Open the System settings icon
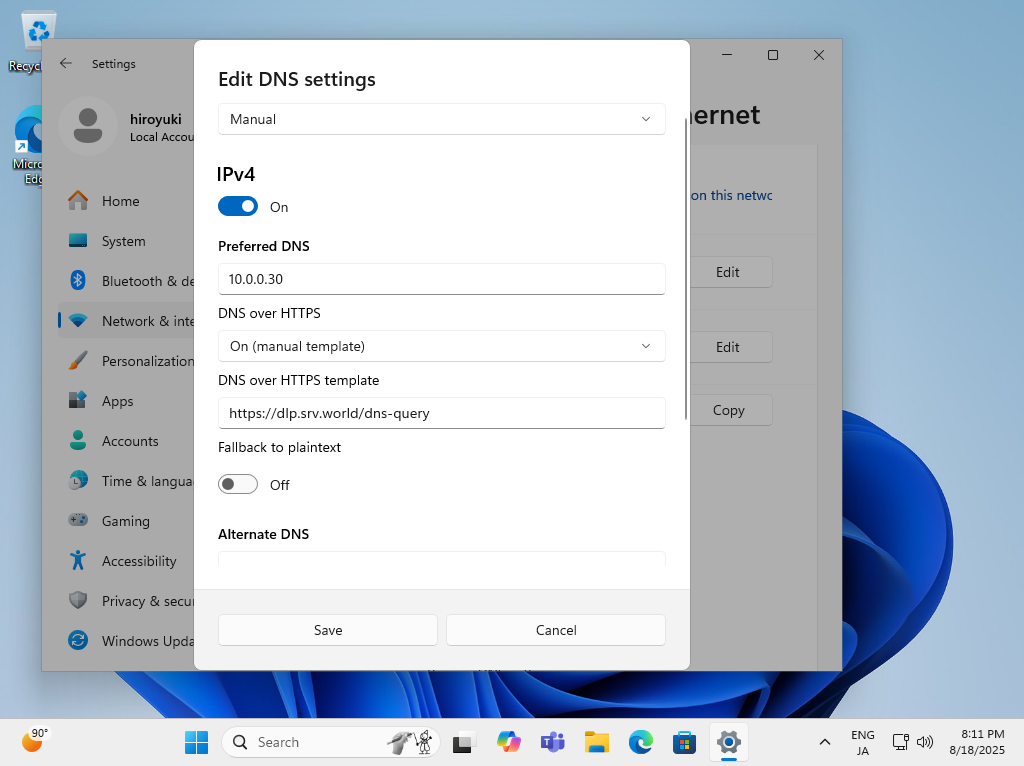Viewport: 1024px width, 766px height. pos(78,241)
